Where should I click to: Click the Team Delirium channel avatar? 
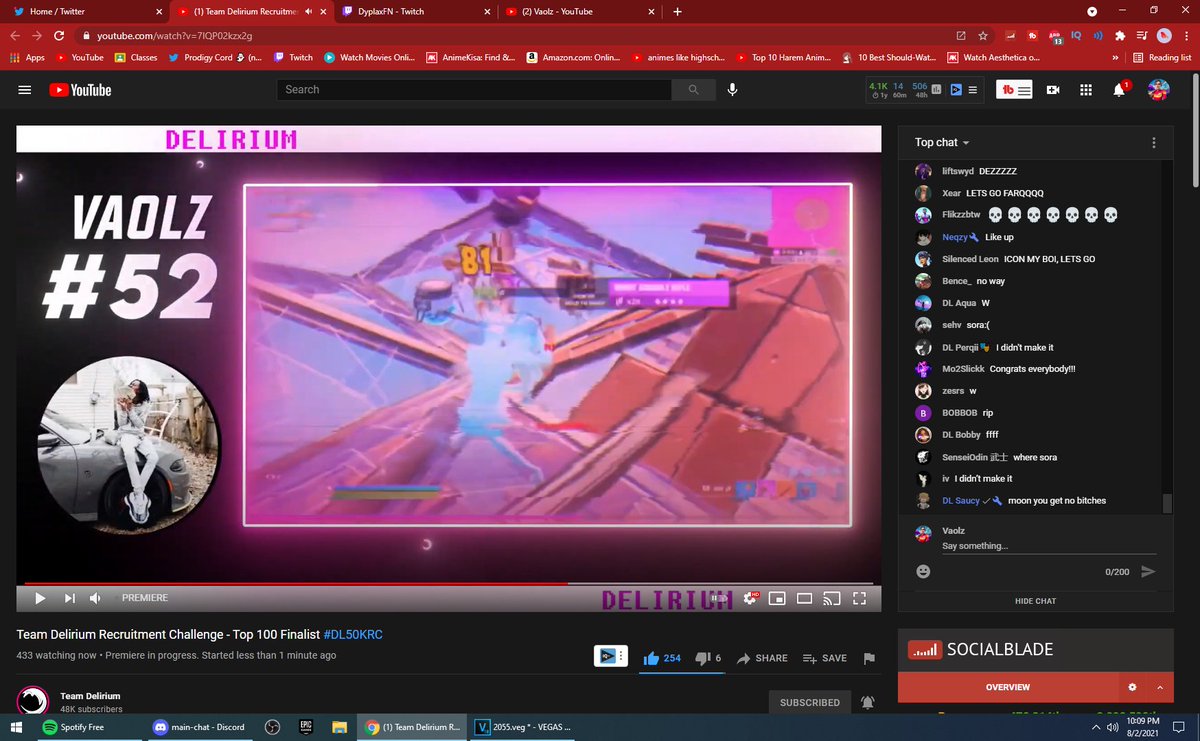pyautogui.click(x=34, y=700)
